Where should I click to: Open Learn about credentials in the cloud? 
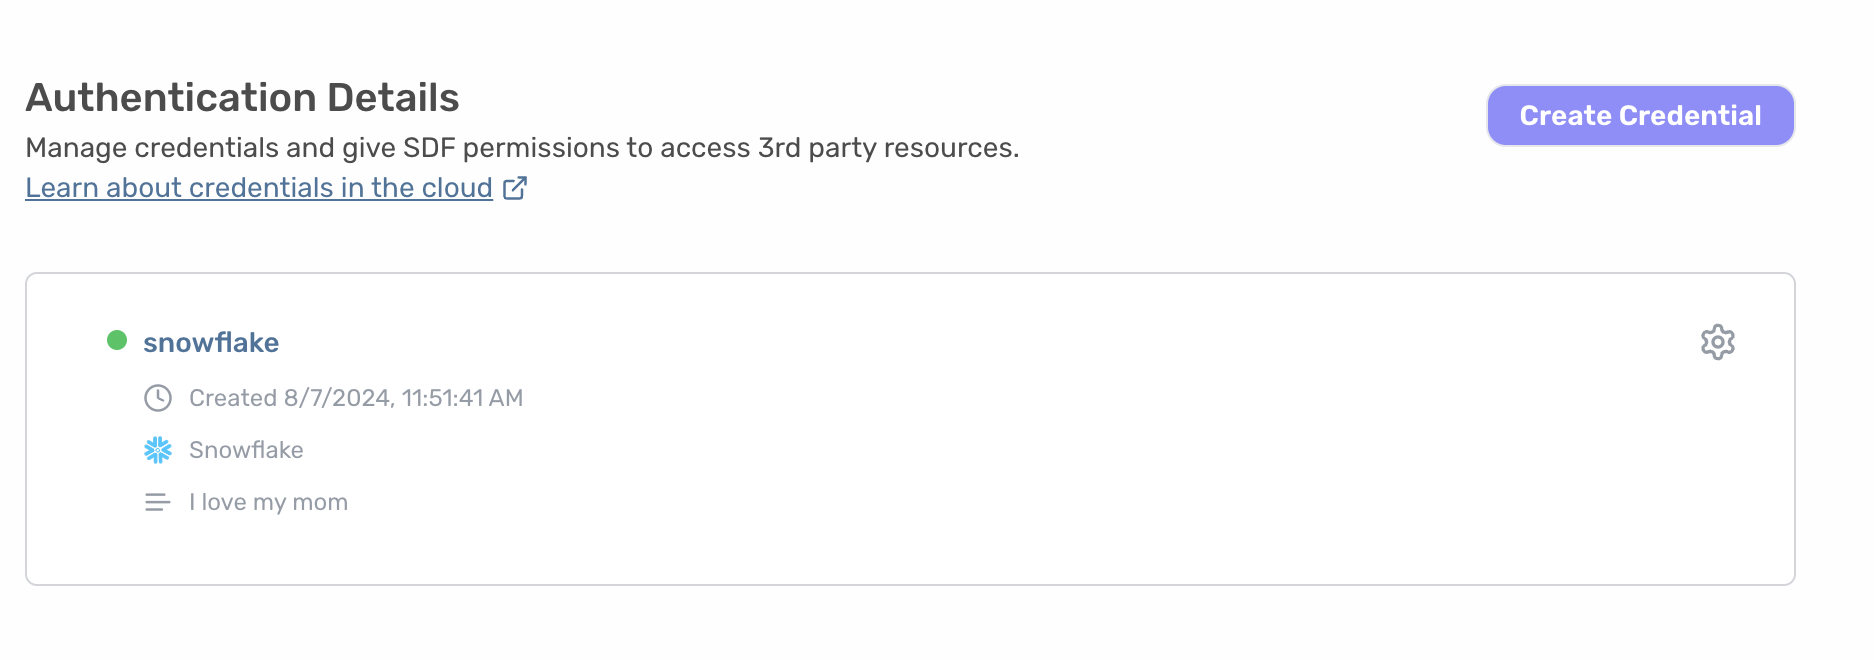coord(259,188)
